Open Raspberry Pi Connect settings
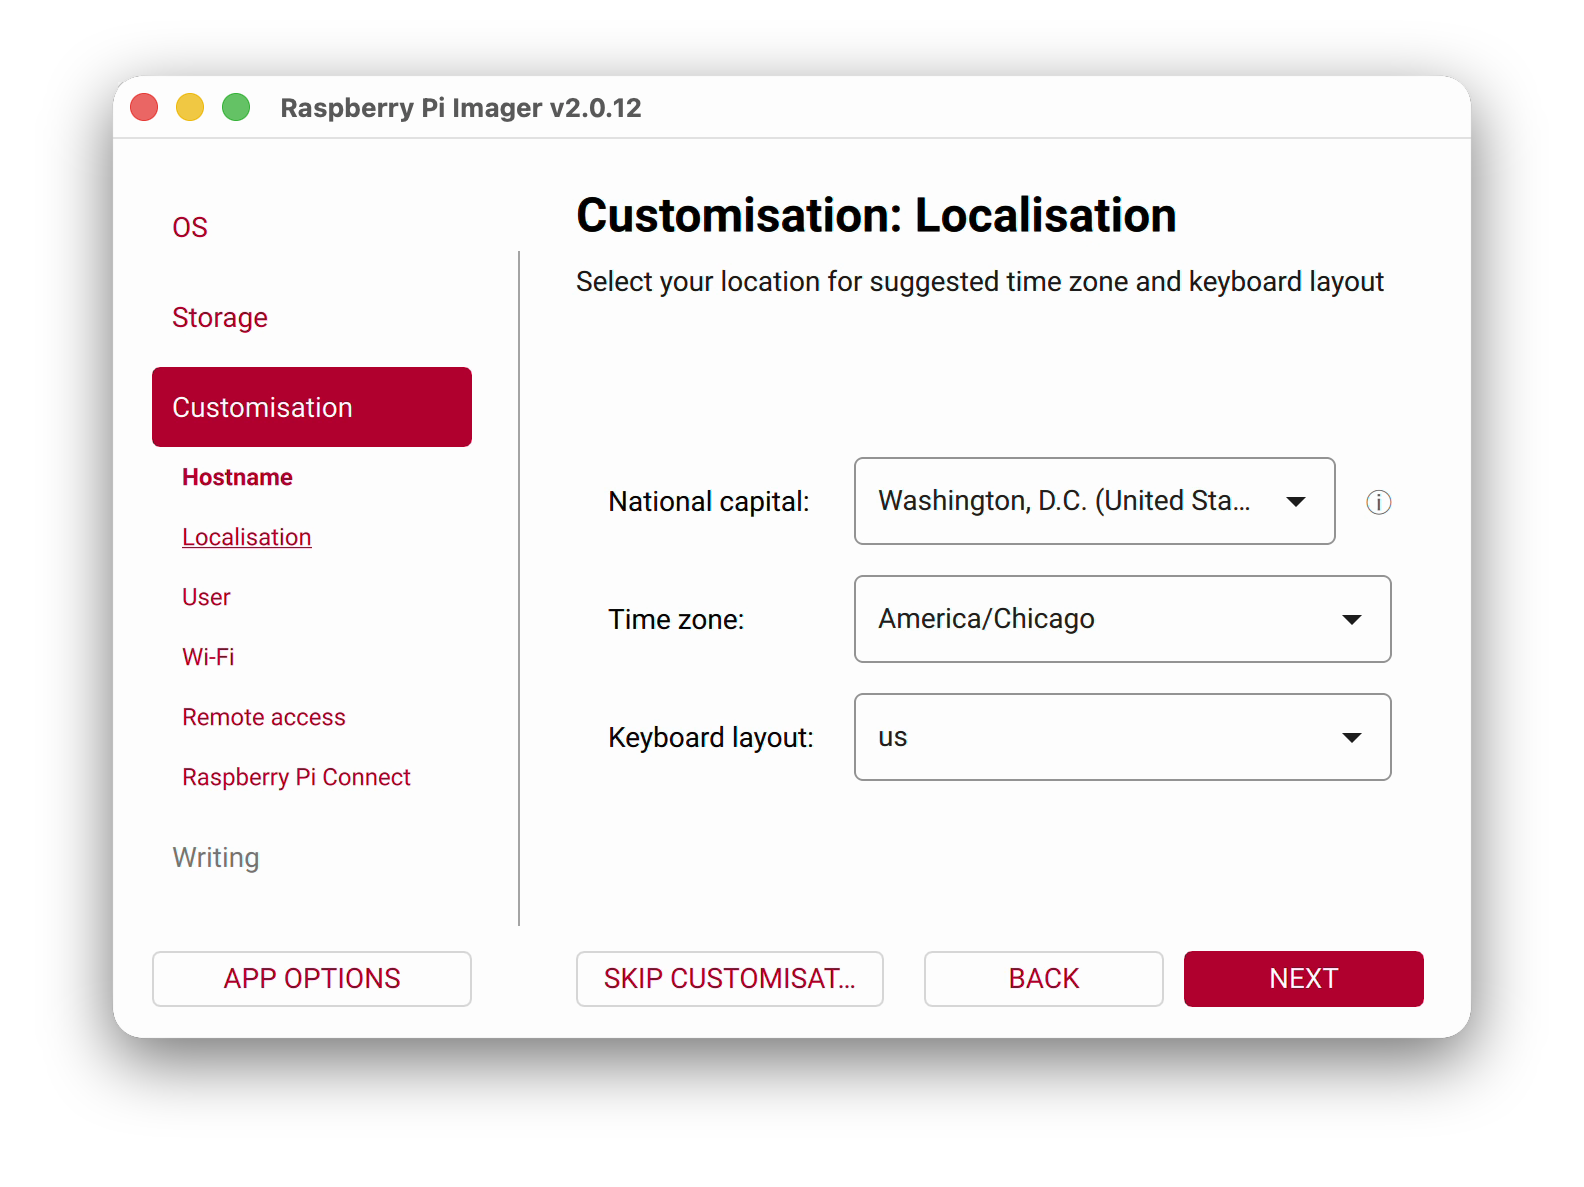The image size is (1584, 1187). 296,777
